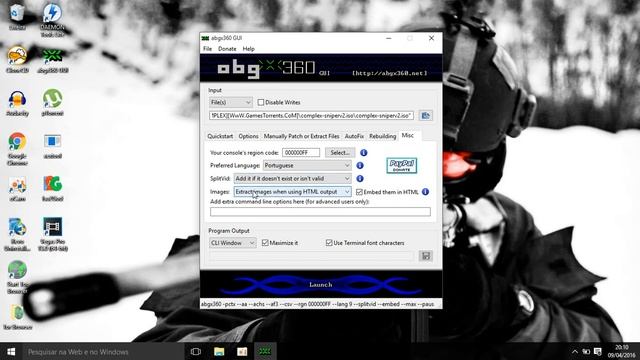Open the notification center tray icon
This screenshot has height=360, width=640.
[598, 351]
